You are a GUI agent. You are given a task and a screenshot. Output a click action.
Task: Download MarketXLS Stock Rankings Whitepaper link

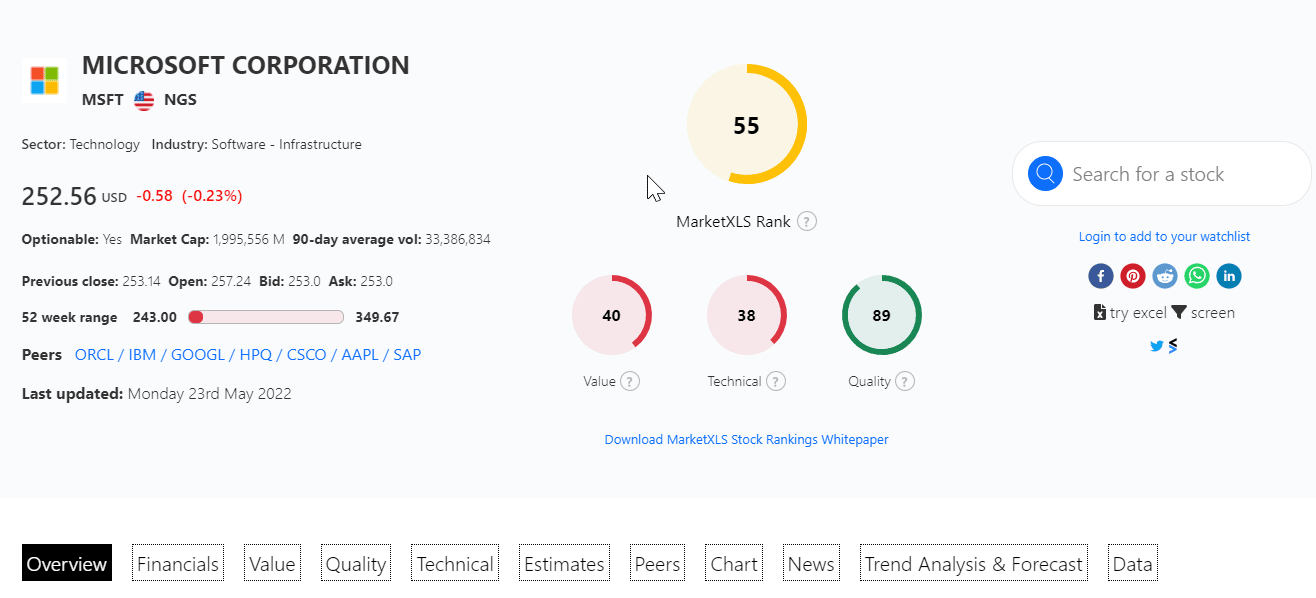point(746,439)
